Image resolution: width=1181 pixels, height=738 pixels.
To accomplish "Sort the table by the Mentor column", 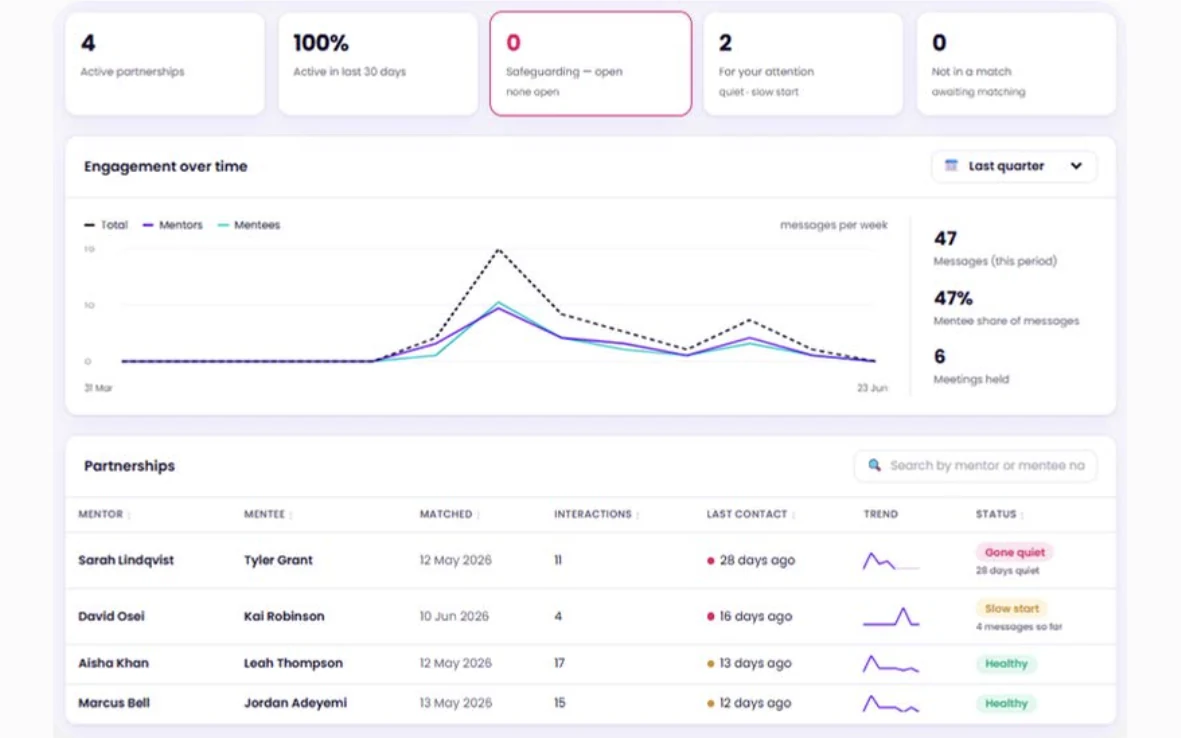I will tap(104, 514).
